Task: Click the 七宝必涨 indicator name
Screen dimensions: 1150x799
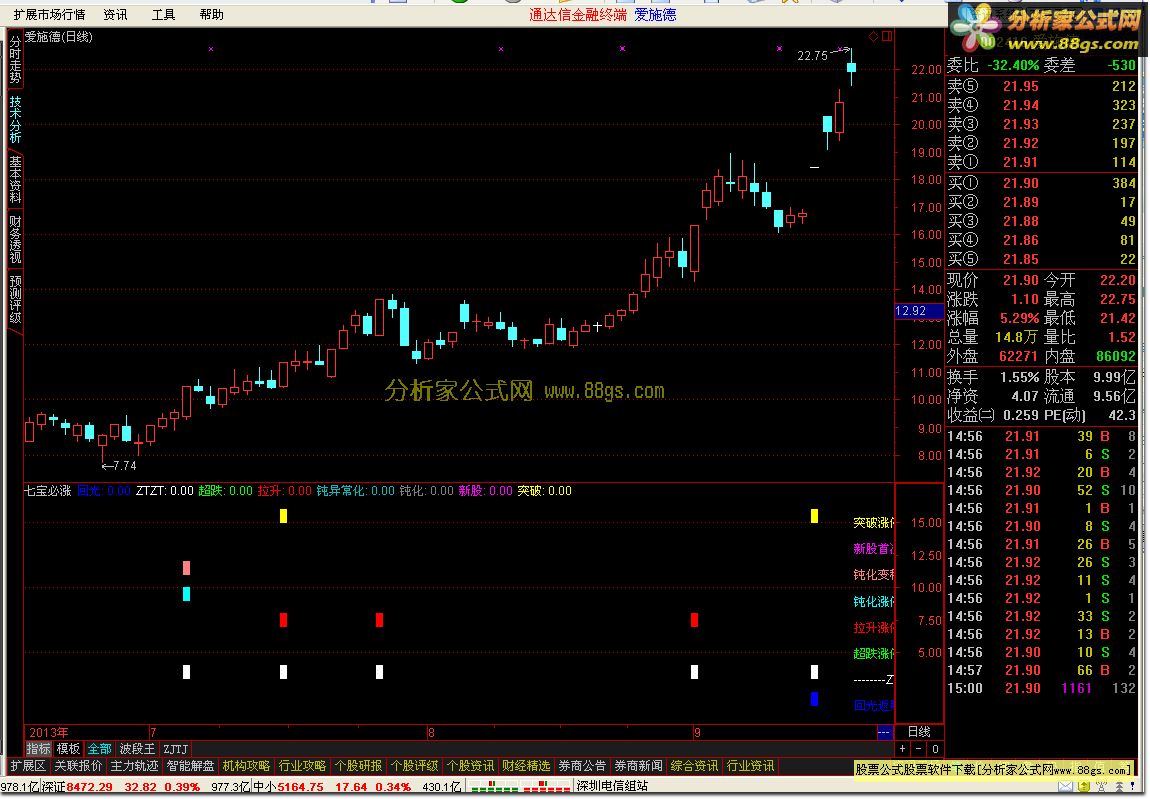Action: 48,491
